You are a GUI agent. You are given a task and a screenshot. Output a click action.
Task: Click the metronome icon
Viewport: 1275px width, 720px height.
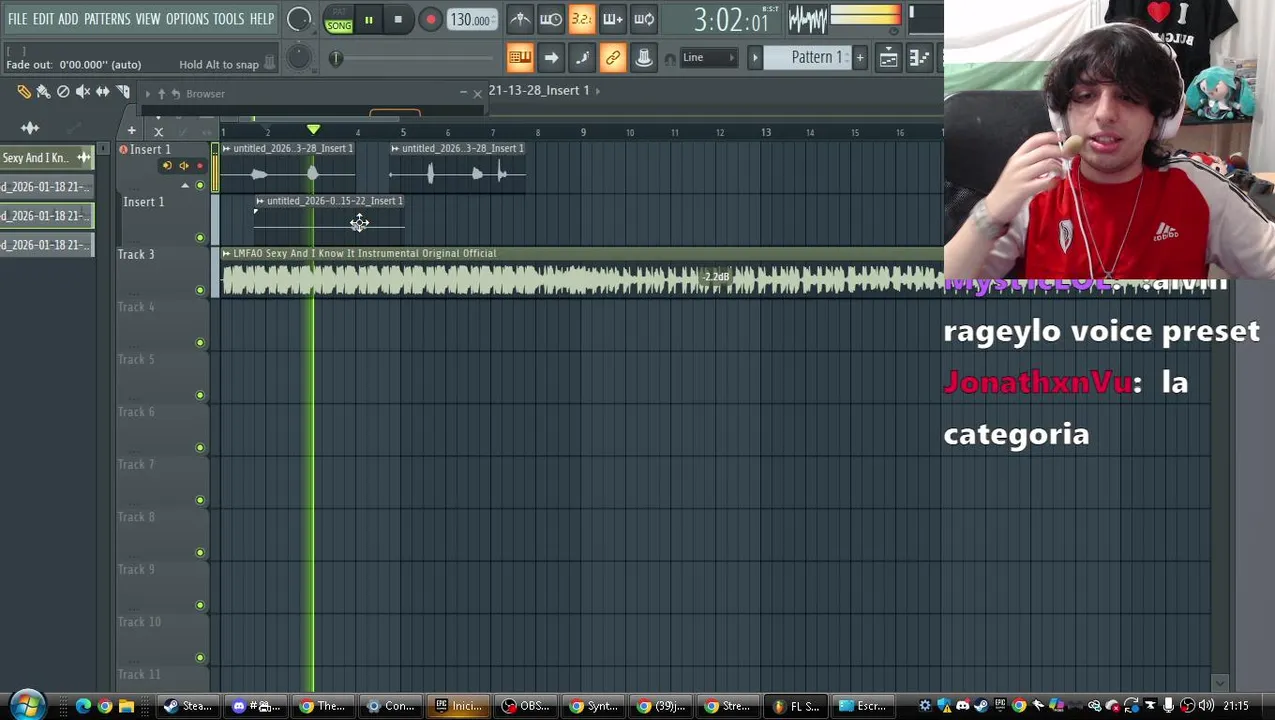point(520,19)
